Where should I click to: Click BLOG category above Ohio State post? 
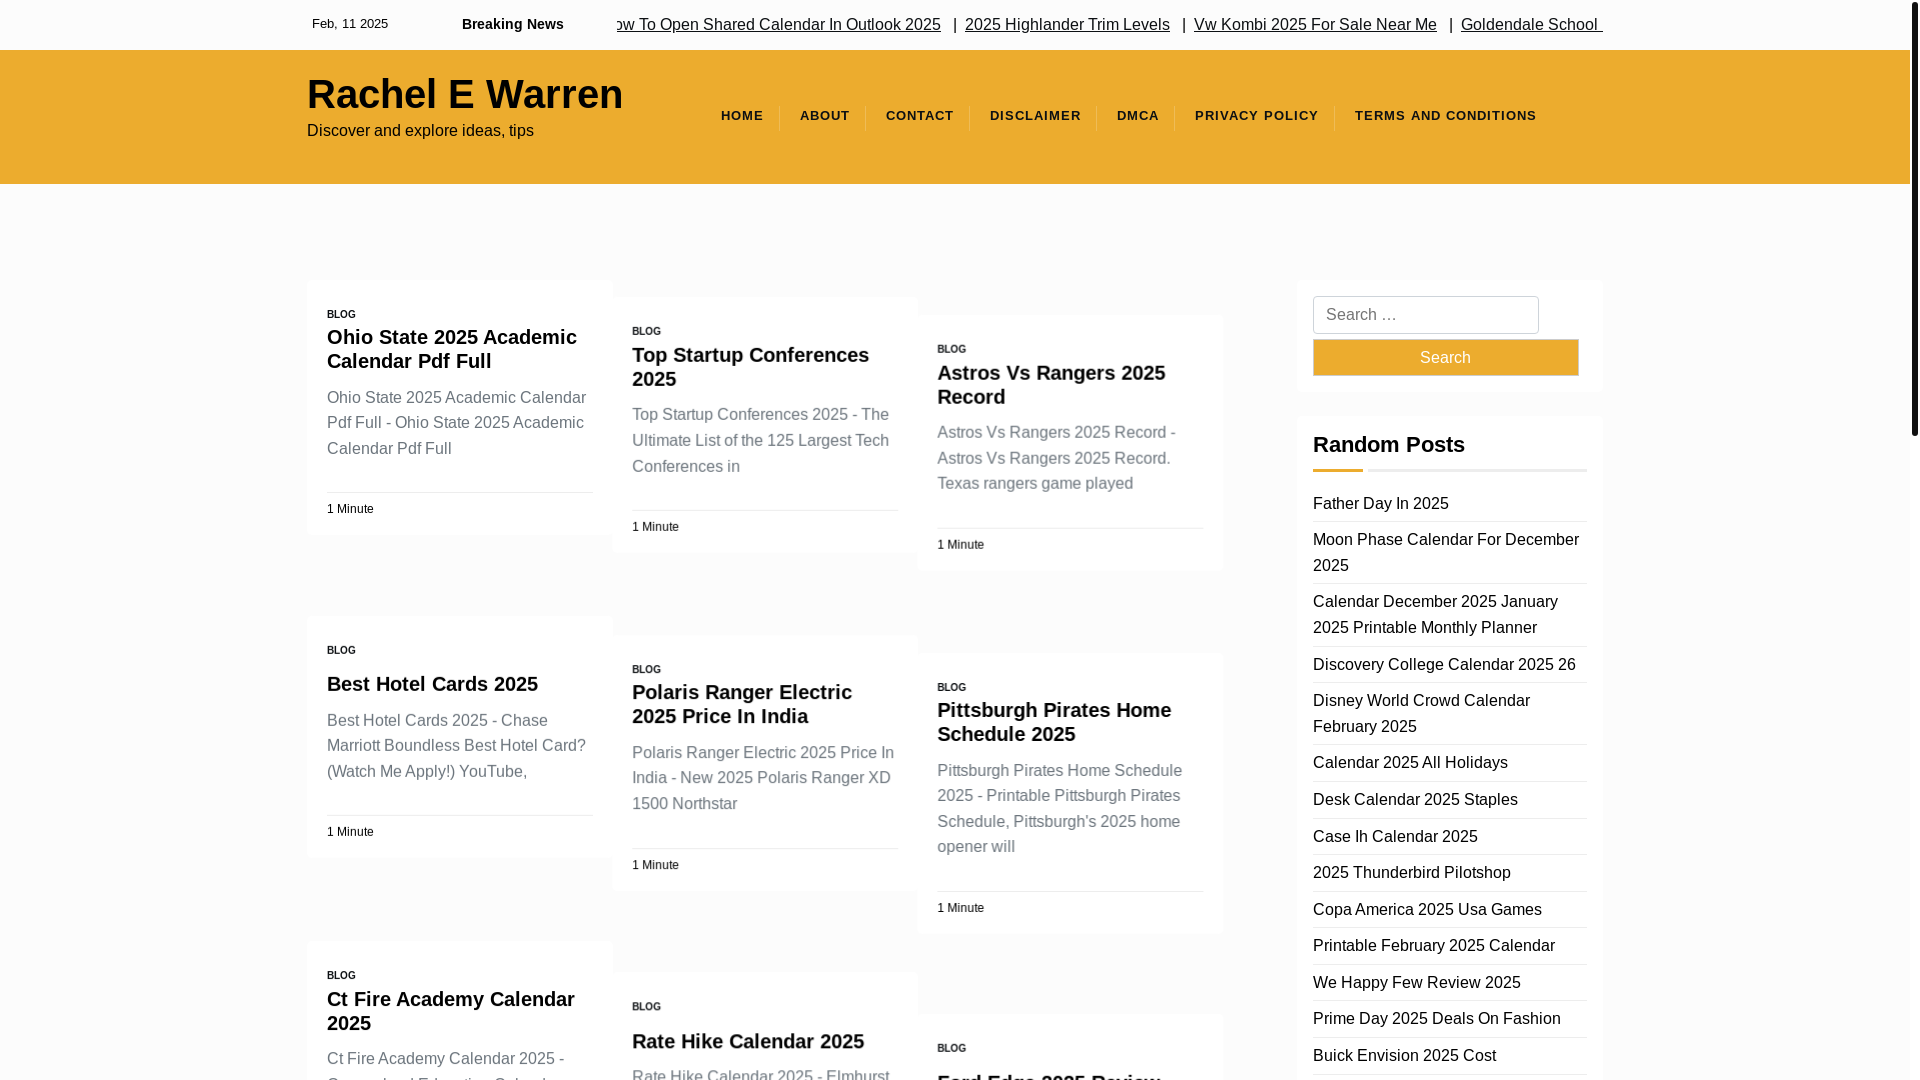(x=341, y=314)
